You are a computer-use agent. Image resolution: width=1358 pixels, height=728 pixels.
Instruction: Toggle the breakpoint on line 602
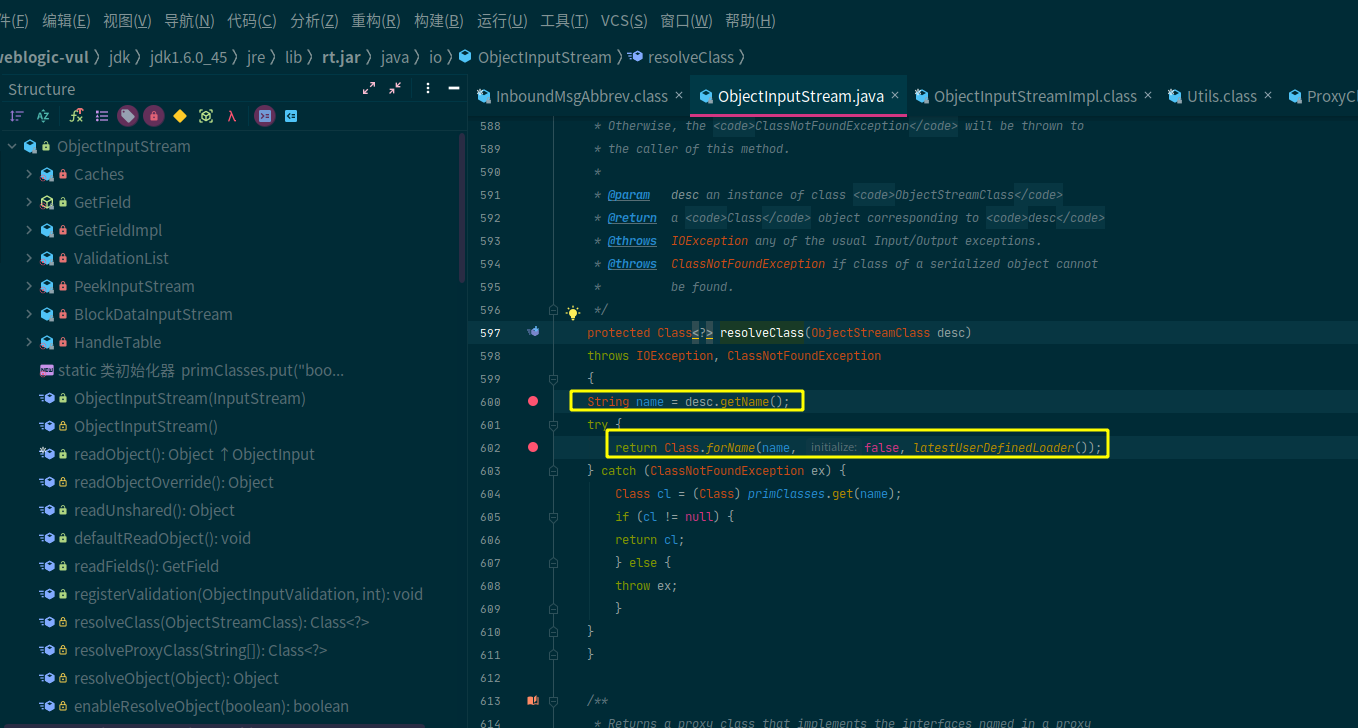pyautogui.click(x=533, y=447)
